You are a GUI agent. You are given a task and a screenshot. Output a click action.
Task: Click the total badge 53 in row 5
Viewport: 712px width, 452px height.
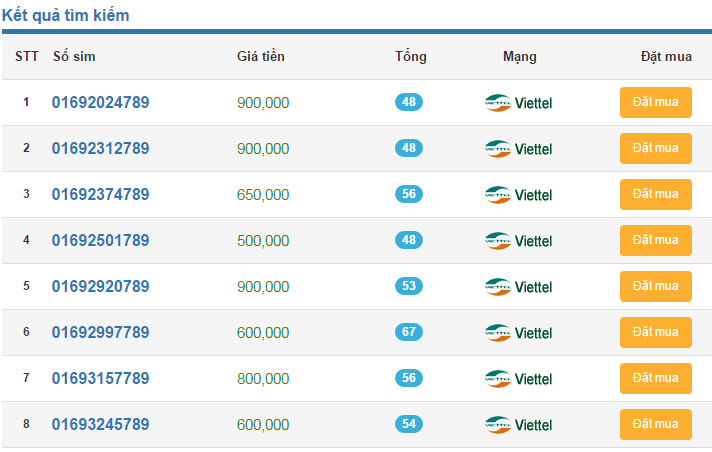408,285
